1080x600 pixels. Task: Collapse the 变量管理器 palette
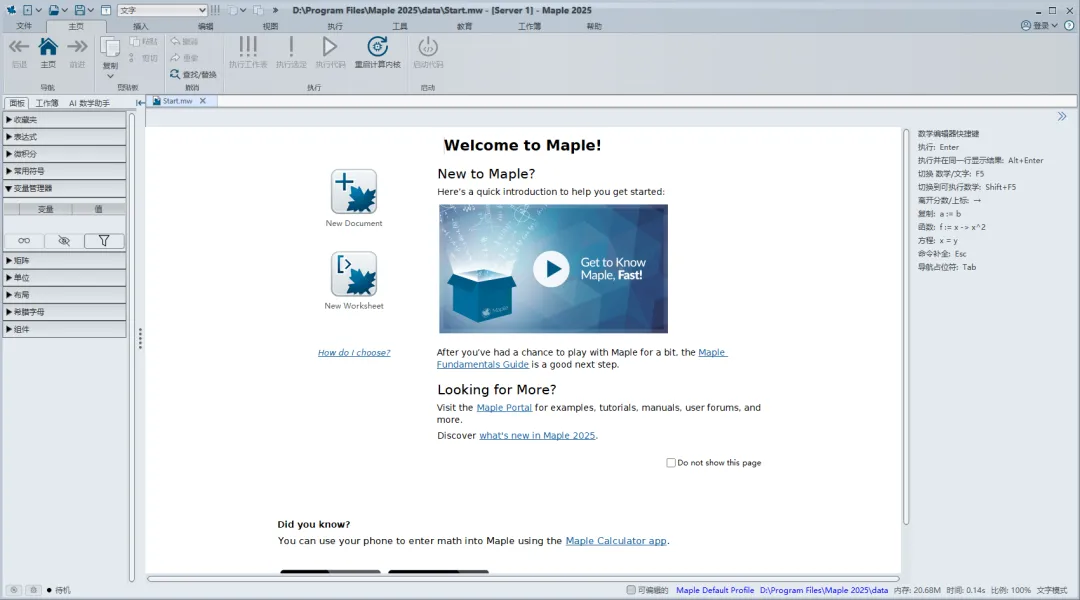point(64,188)
